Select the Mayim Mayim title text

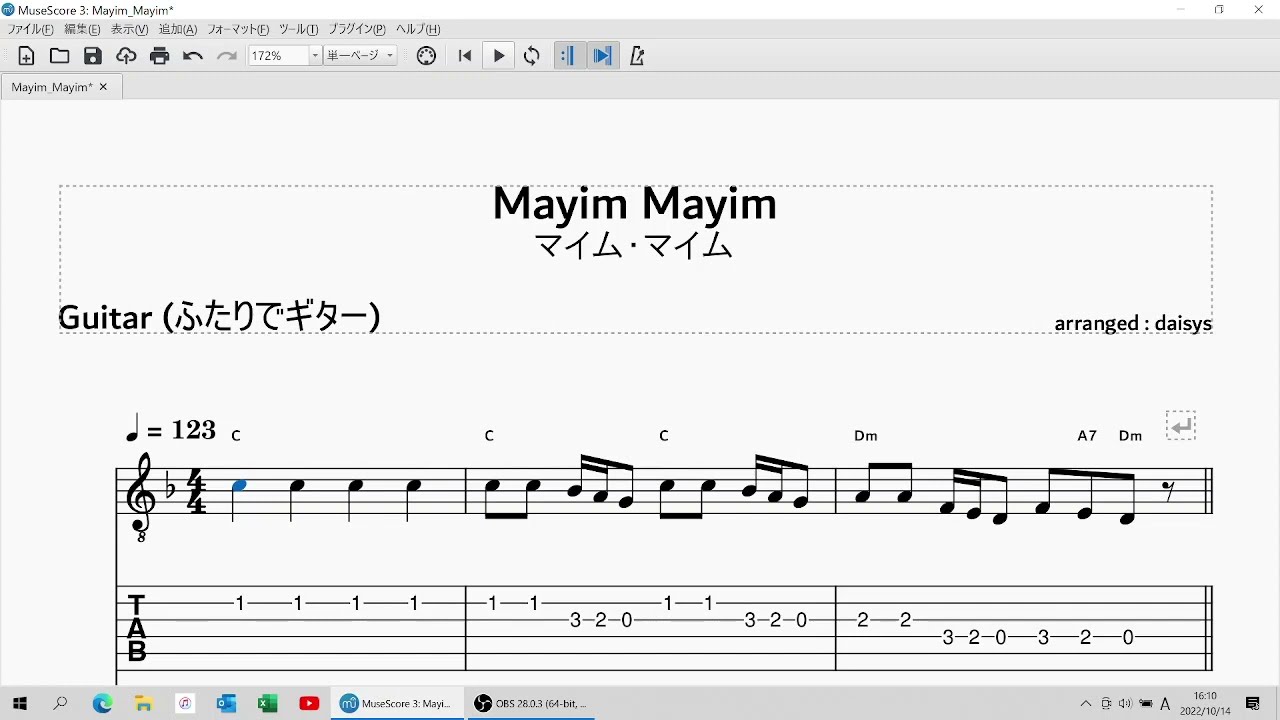(x=635, y=204)
